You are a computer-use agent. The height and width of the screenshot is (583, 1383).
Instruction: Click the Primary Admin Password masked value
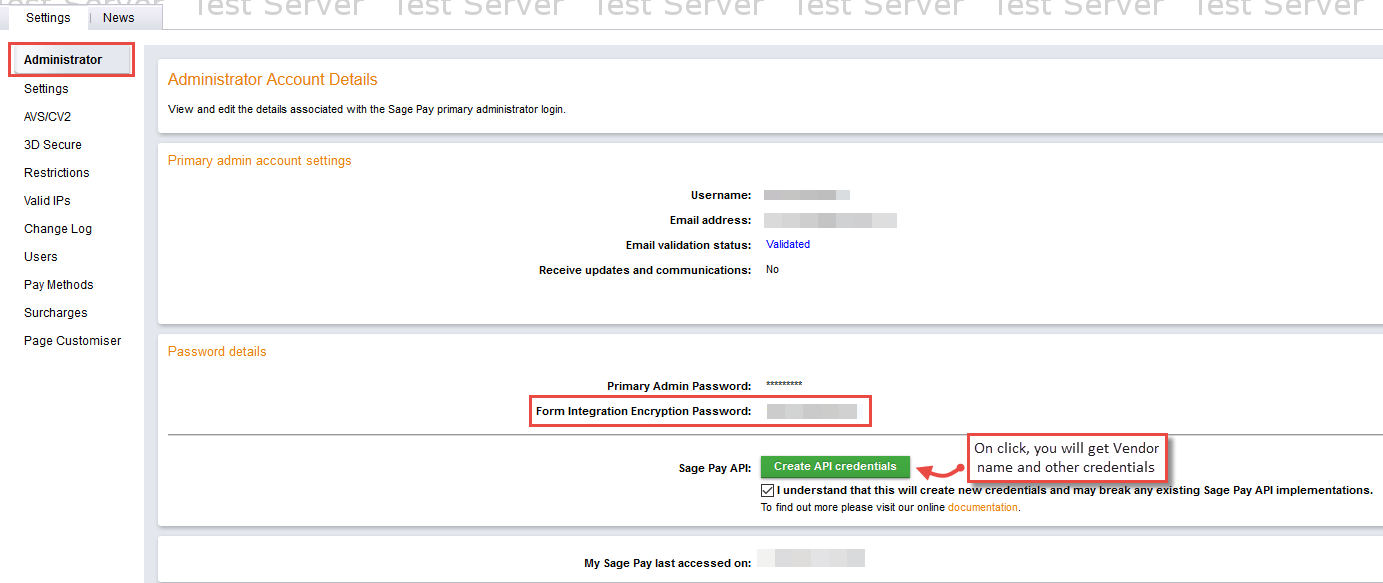click(784, 385)
